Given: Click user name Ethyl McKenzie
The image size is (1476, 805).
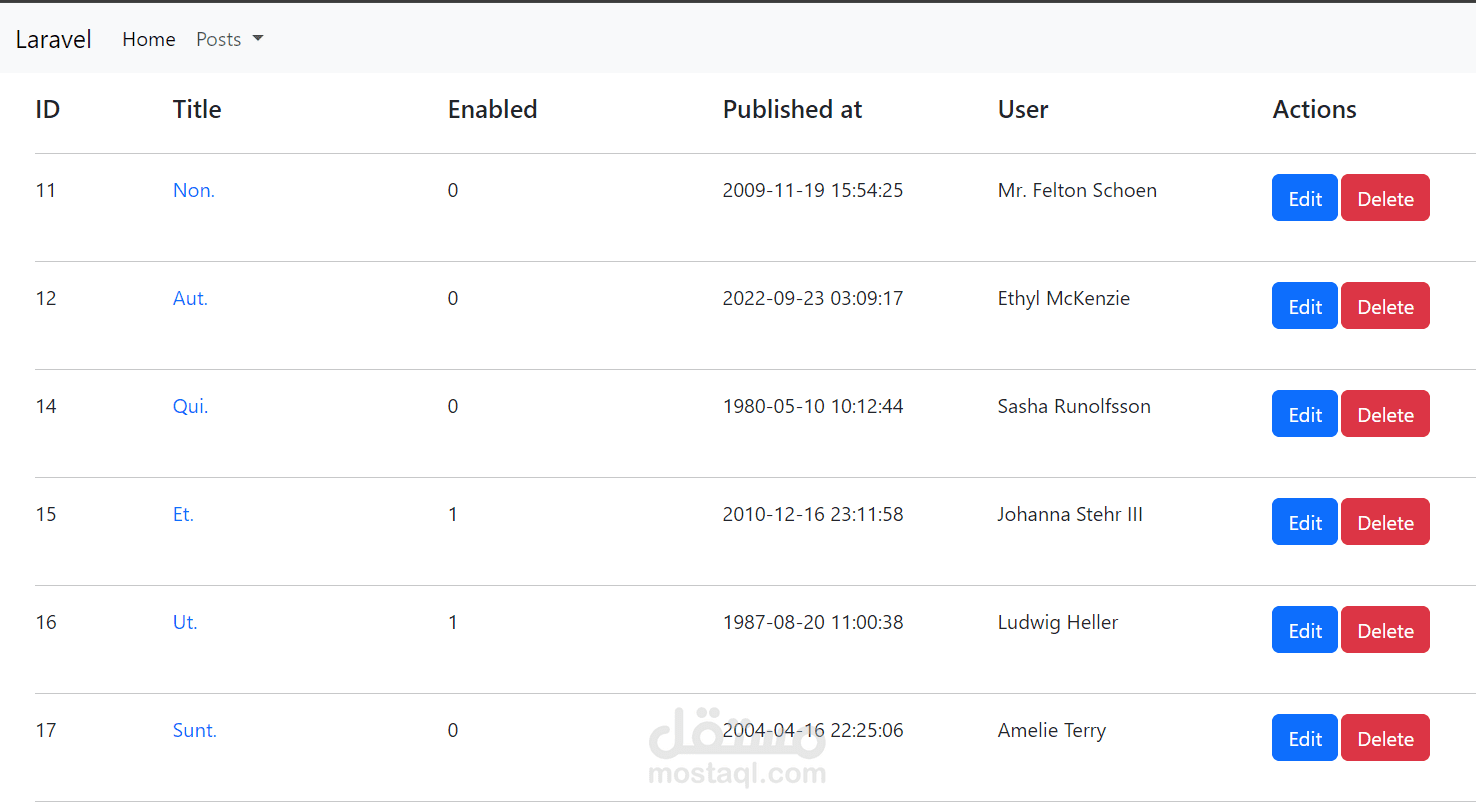Looking at the screenshot, I should 1064,298.
